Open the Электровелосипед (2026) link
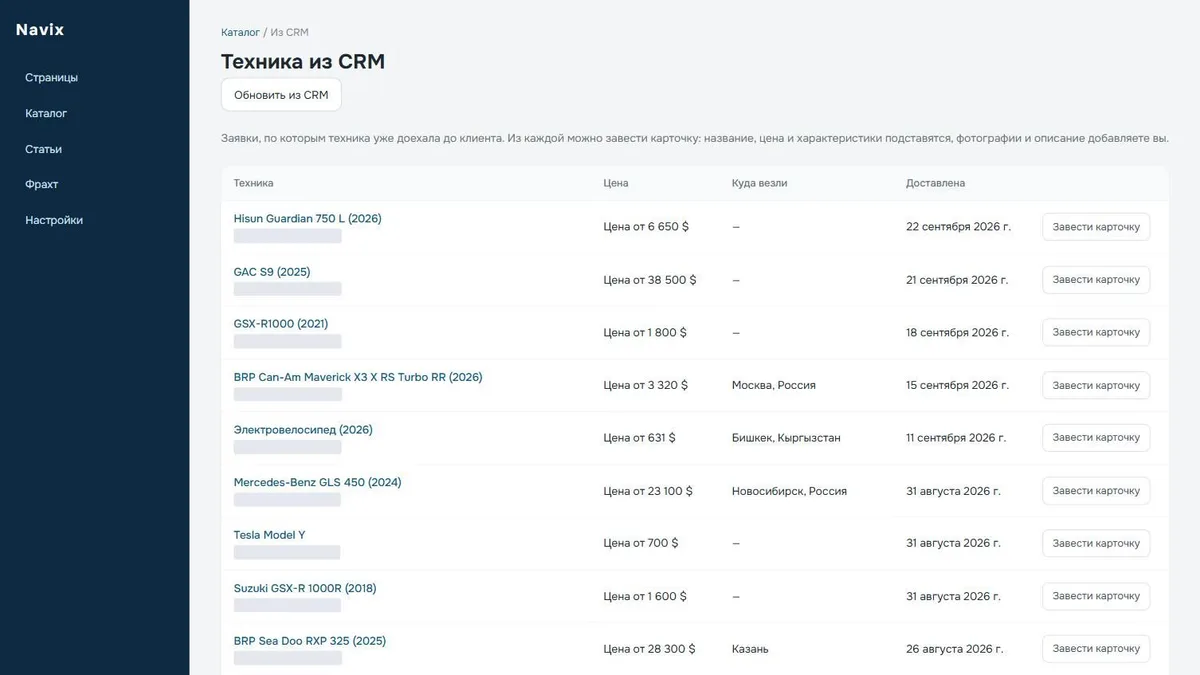1200x675 pixels. point(303,430)
